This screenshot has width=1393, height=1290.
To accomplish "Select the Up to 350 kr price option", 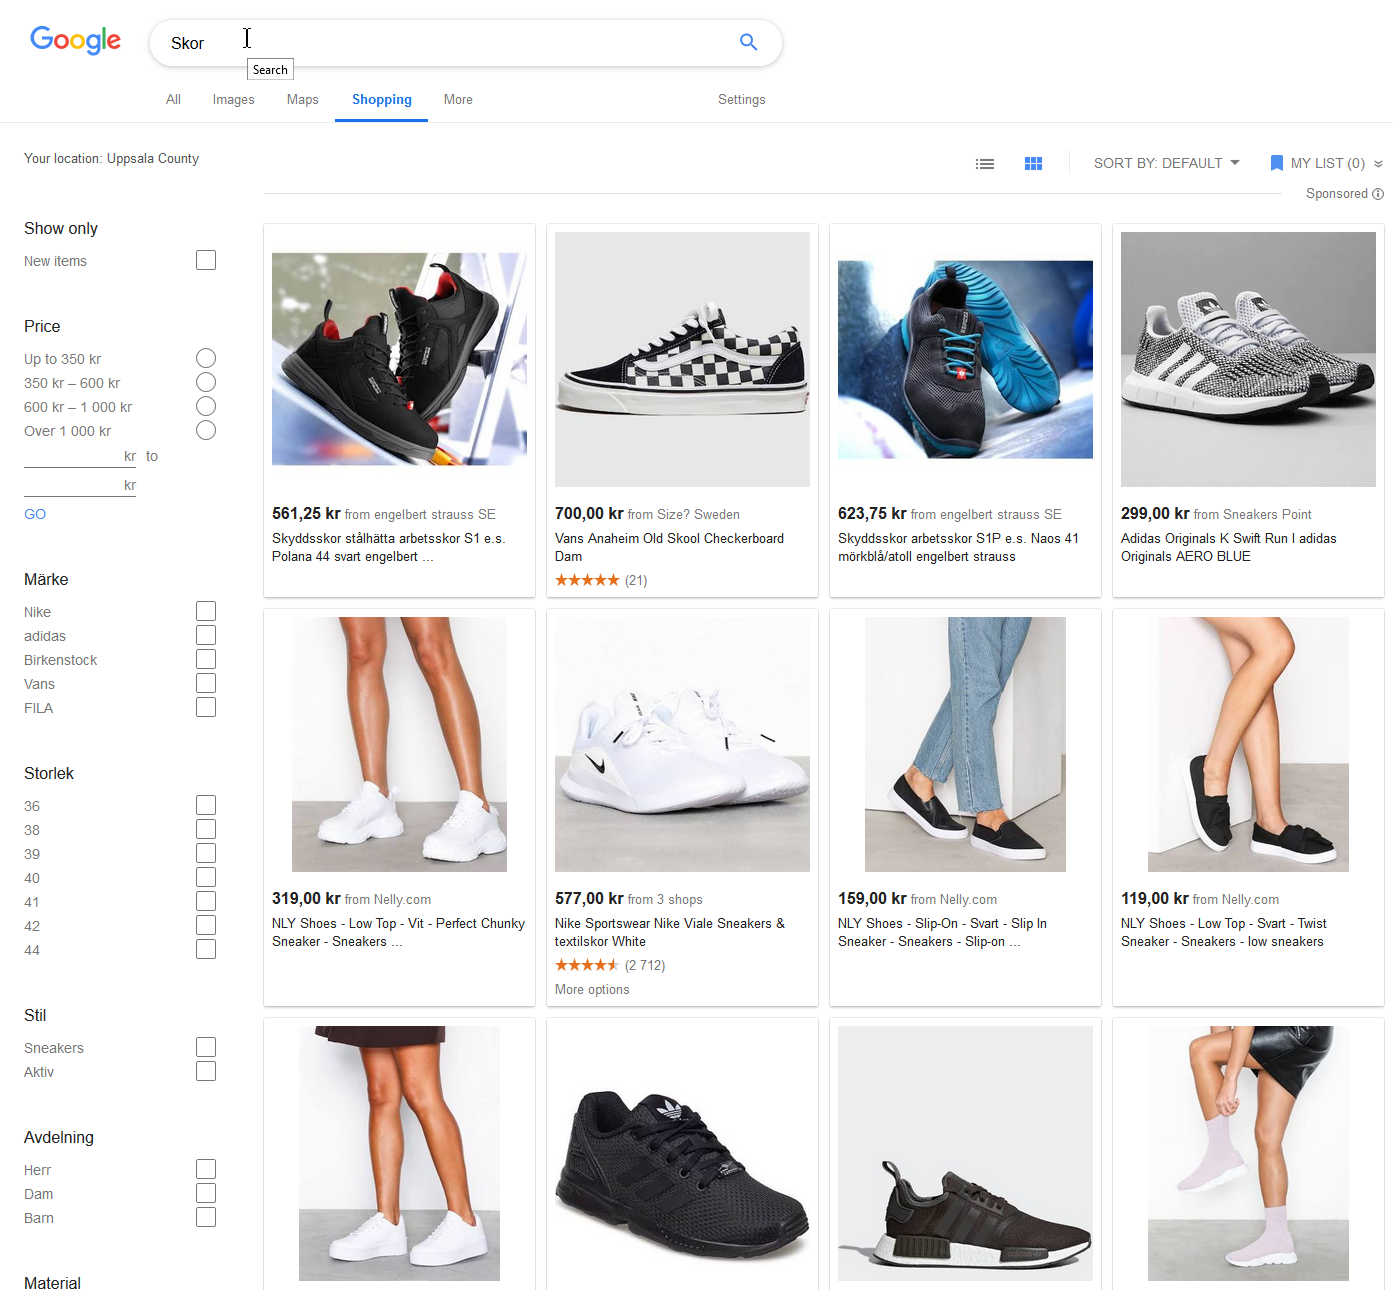I will (206, 358).
